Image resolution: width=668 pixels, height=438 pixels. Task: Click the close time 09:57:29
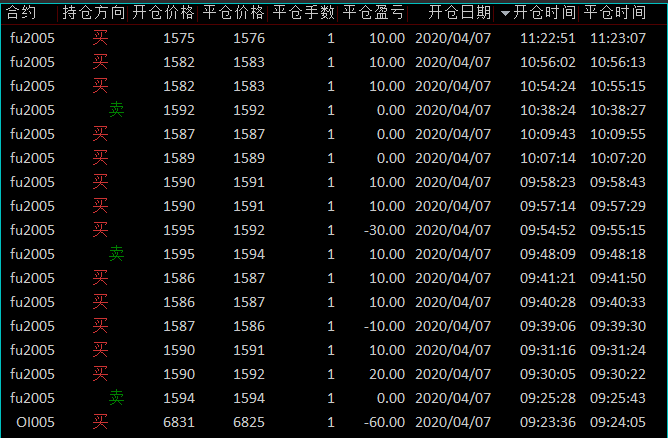pyautogui.click(x=618, y=206)
